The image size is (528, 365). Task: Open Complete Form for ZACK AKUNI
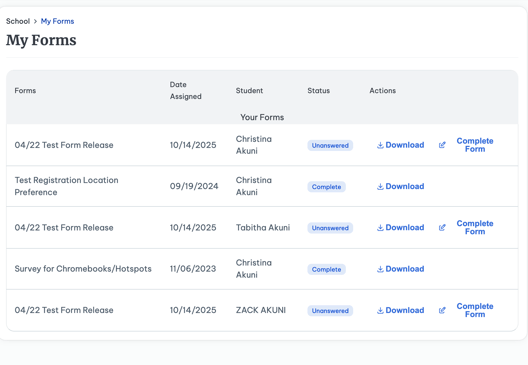click(x=475, y=310)
